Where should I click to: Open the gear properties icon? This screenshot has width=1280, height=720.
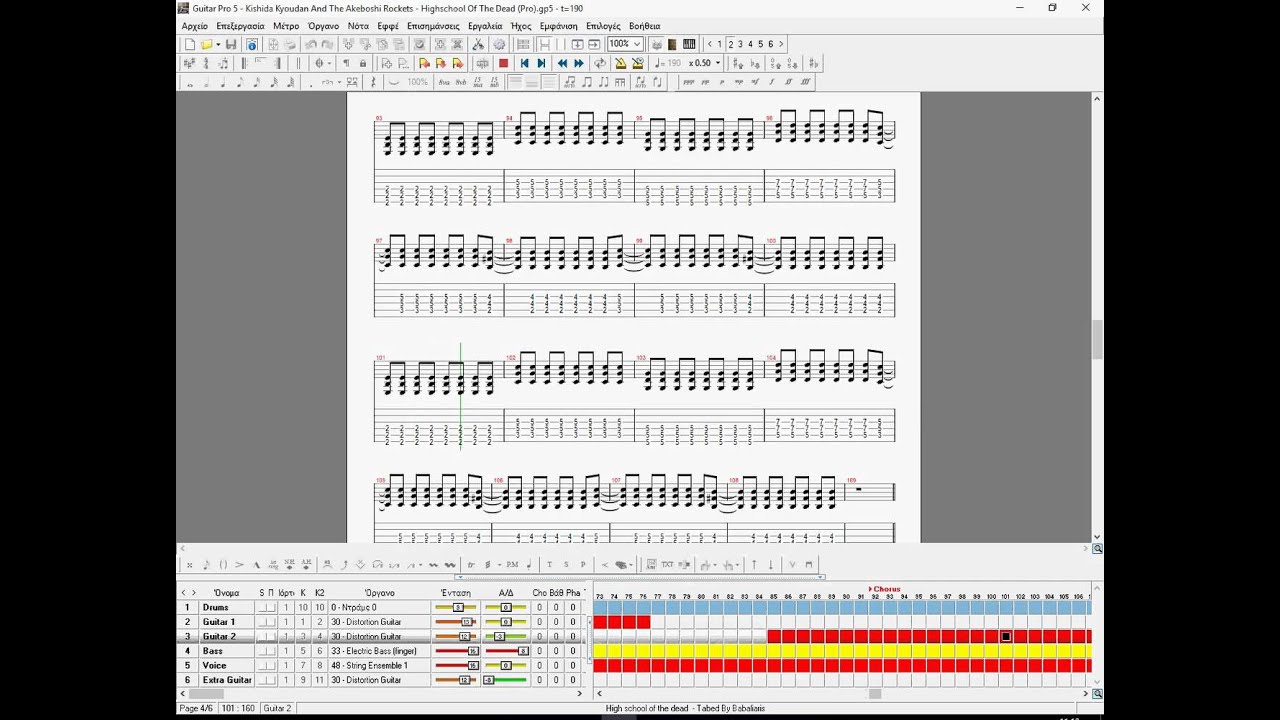click(x=499, y=44)
